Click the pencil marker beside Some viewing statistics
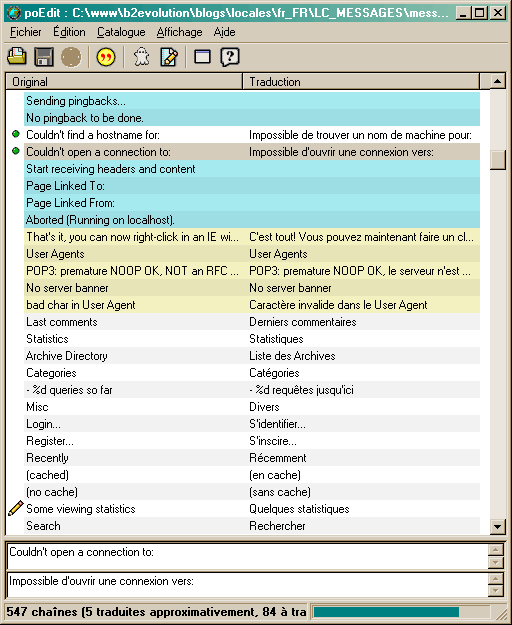512x625 pixels. [16, 509]
